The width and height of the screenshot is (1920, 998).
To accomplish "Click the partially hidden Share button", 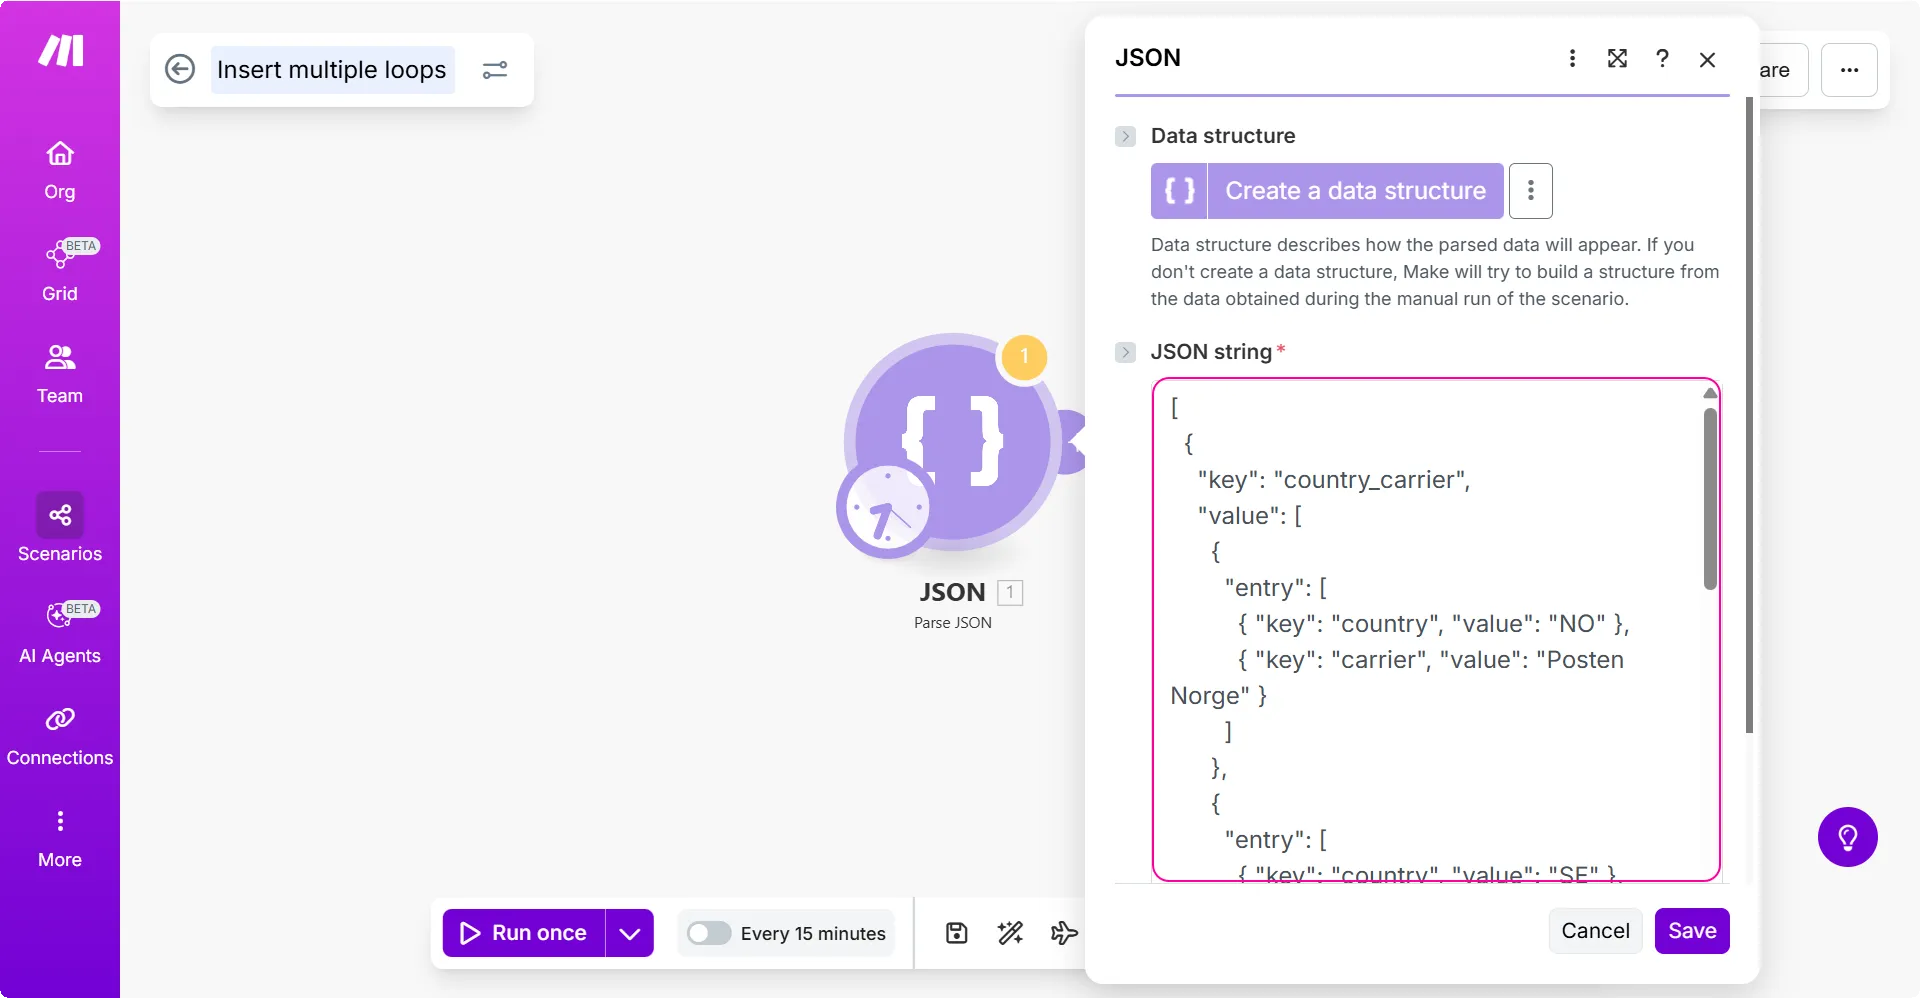I will [1783, 70].
